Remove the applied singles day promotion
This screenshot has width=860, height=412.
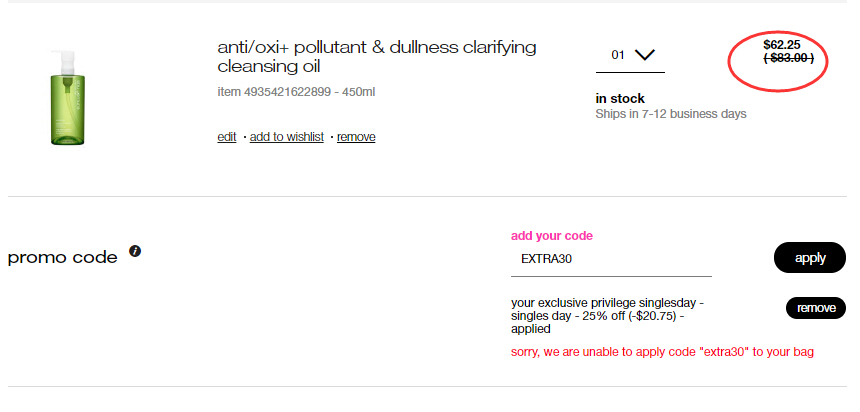tap(816, 308)
